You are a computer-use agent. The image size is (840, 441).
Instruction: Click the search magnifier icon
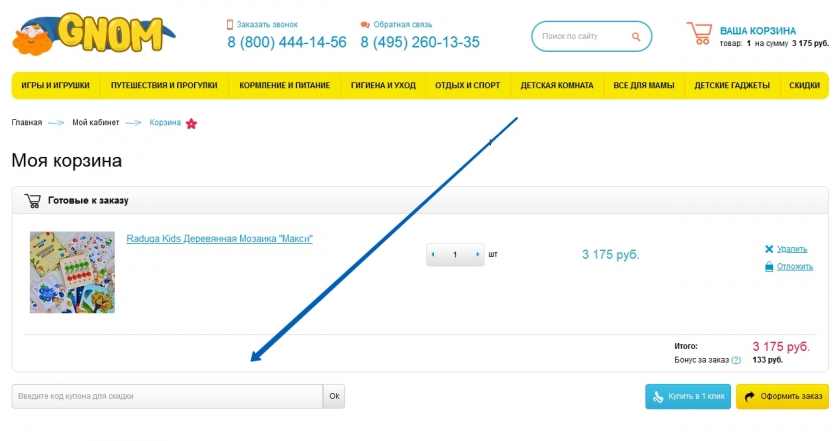[x=635, y=37]
